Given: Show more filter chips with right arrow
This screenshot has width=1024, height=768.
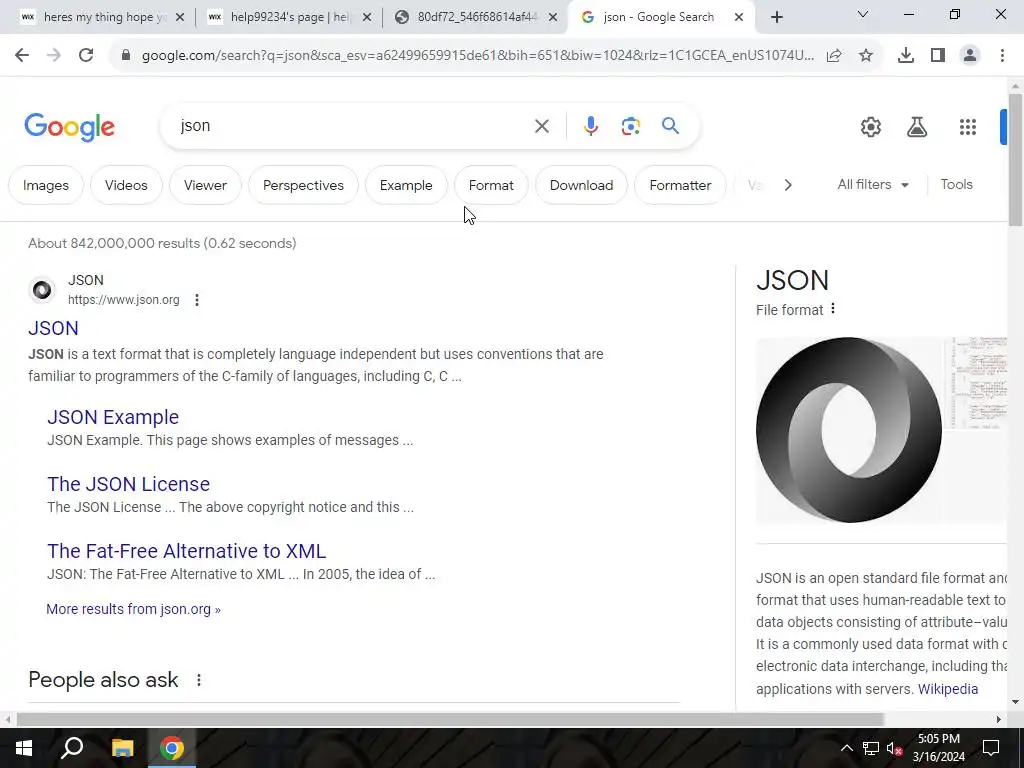Looking at the screenshot, I should click(788, 185).
